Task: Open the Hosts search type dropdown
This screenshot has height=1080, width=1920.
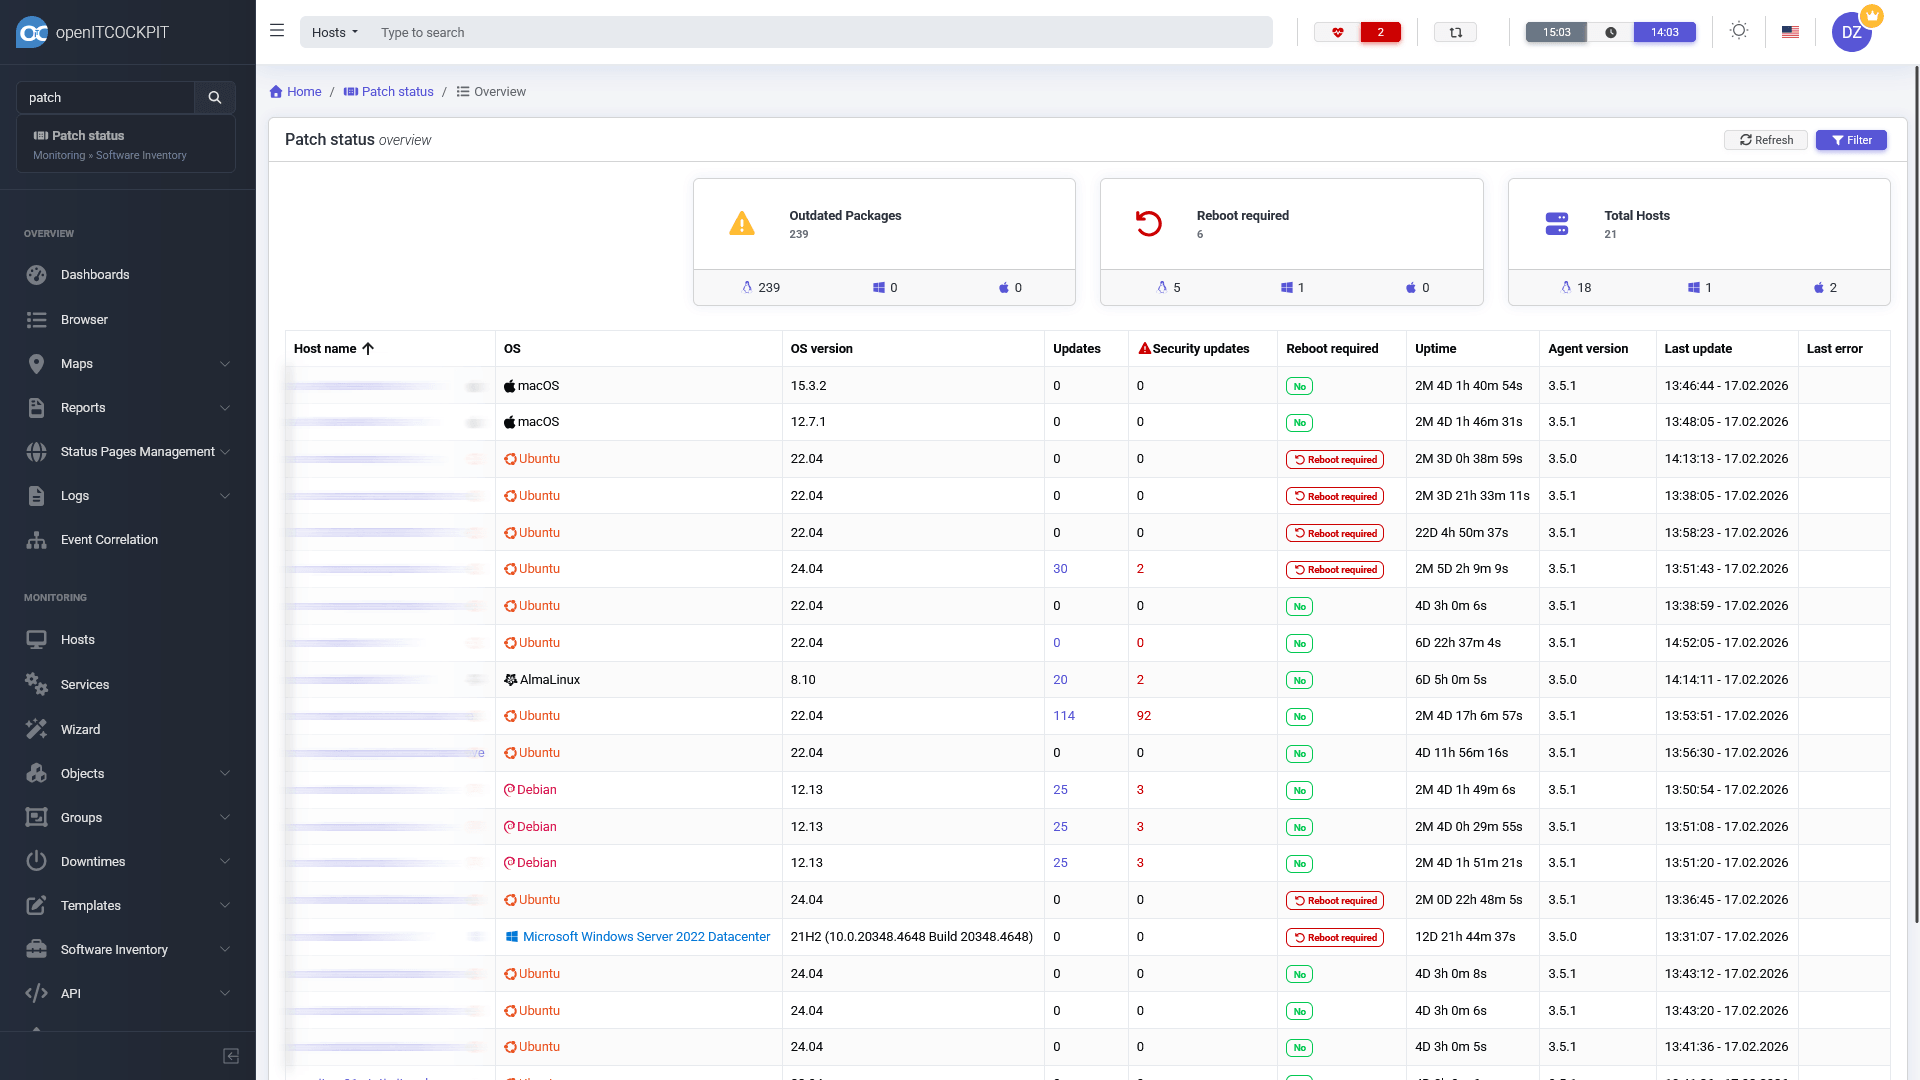Action: click(x=334, y=32)
